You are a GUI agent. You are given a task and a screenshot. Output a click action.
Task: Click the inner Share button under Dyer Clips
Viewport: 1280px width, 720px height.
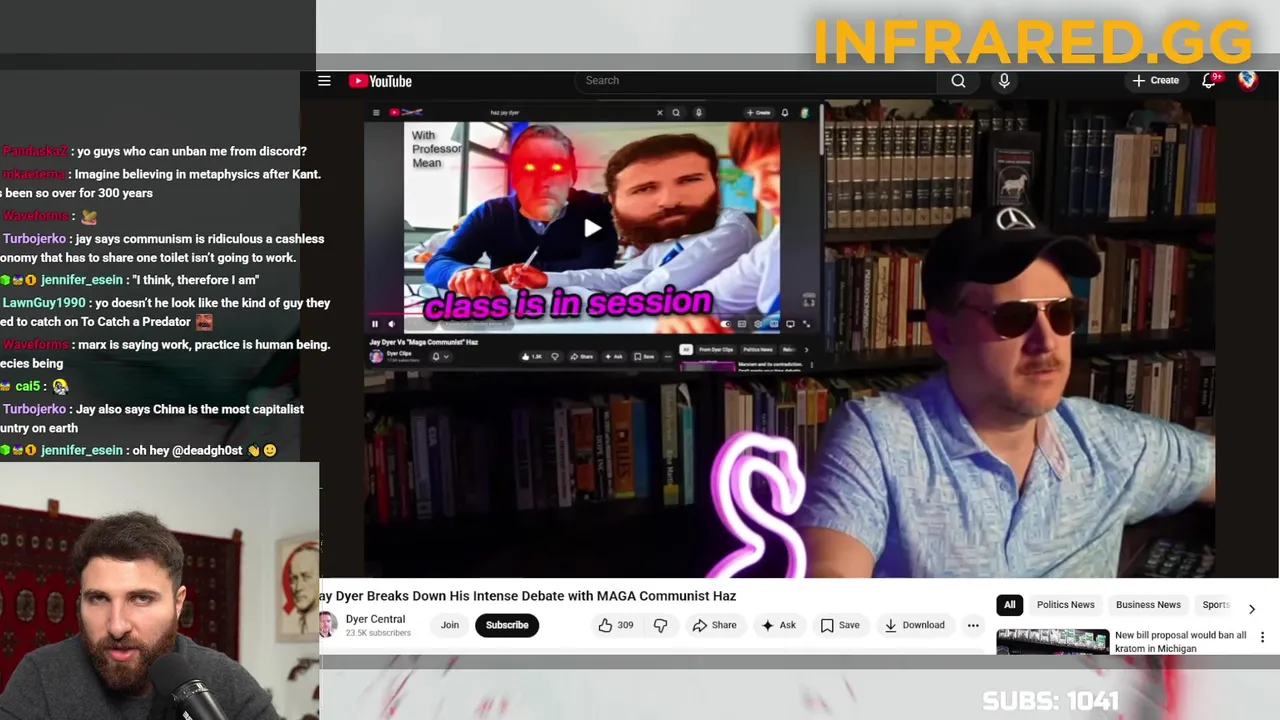582,356
